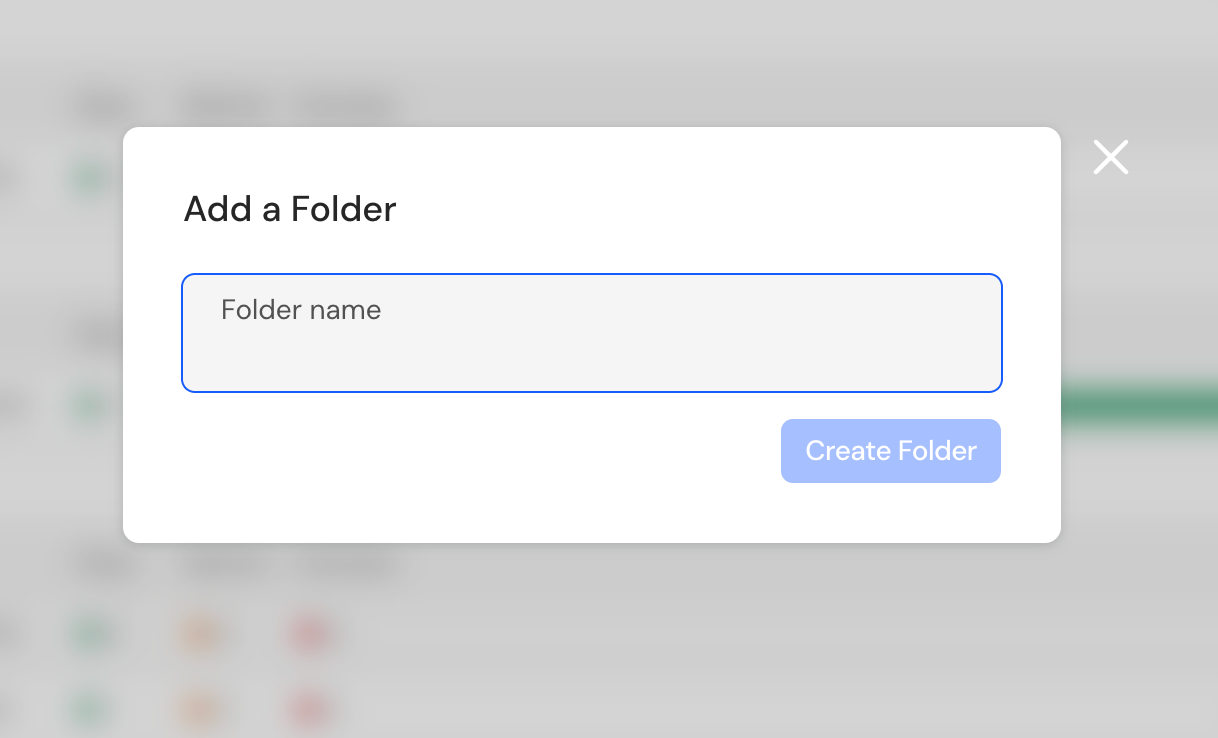Click the blurred green dot in the topmost row
Screen dimensions: 1218x738
tap(90, 179)
